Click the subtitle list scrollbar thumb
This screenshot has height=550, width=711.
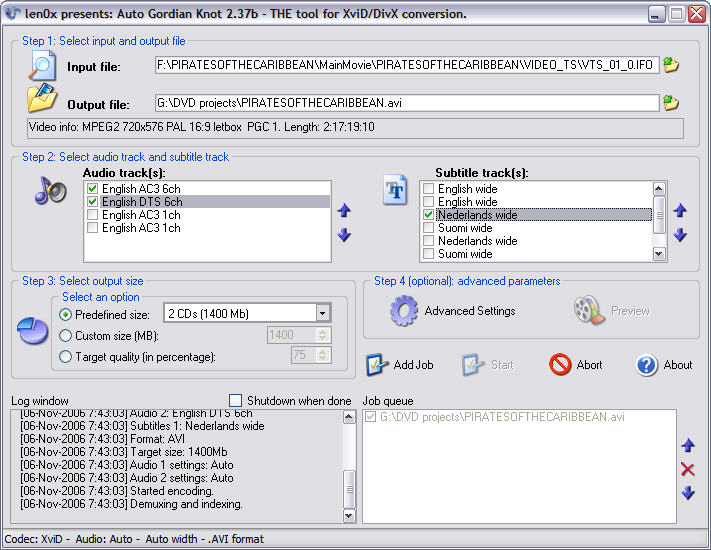(x=659, y=215)
